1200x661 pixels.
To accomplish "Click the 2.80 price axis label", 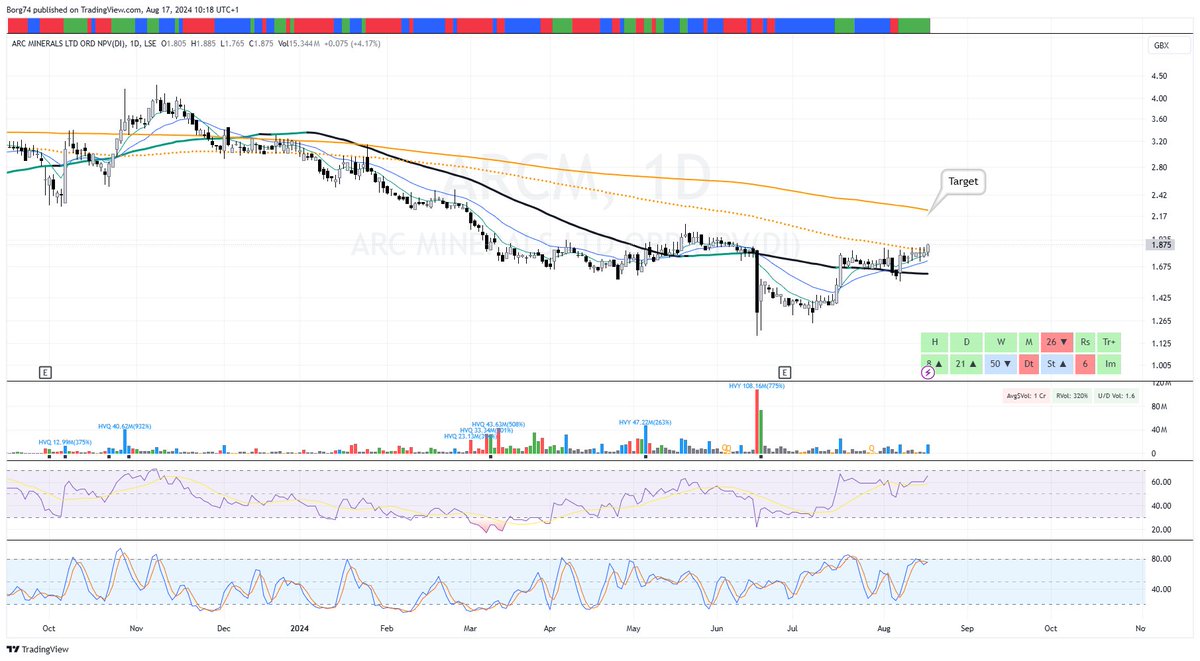I will pos(1160,168).
